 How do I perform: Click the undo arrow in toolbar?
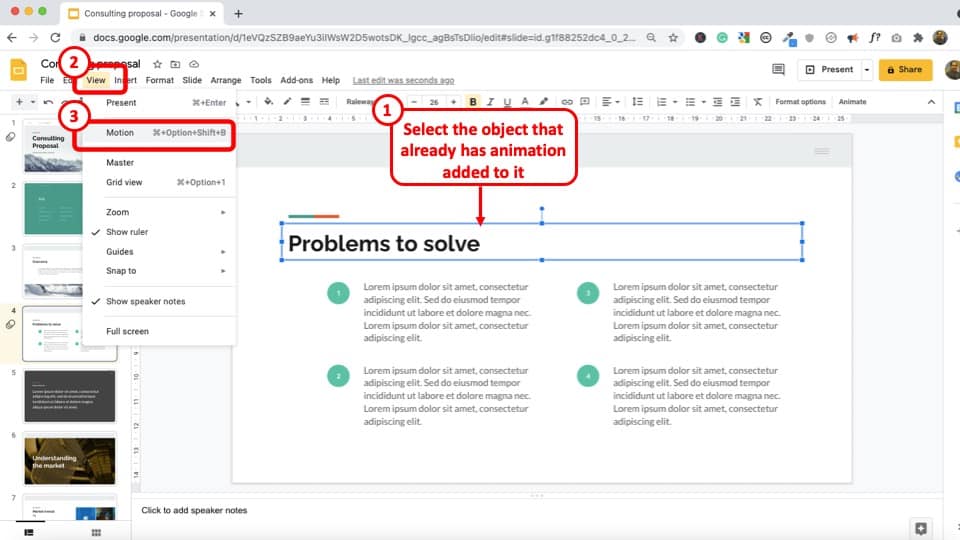click(x=48, y=102)
